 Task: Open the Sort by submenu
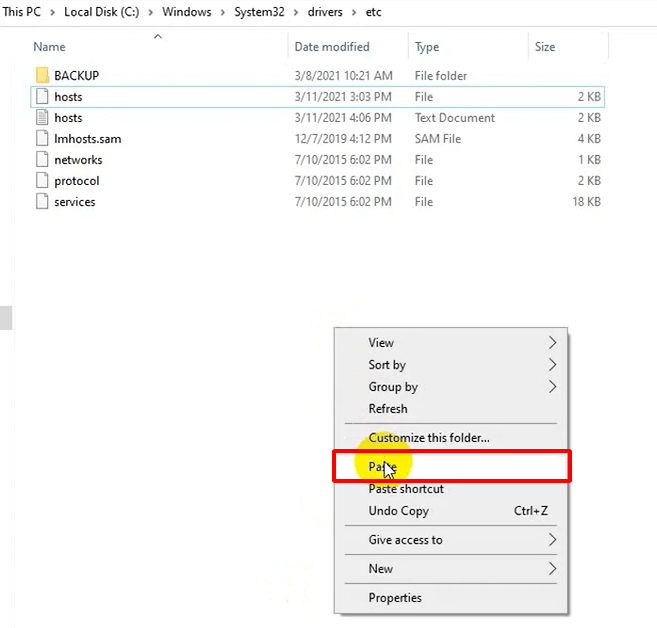coord(451,364)
